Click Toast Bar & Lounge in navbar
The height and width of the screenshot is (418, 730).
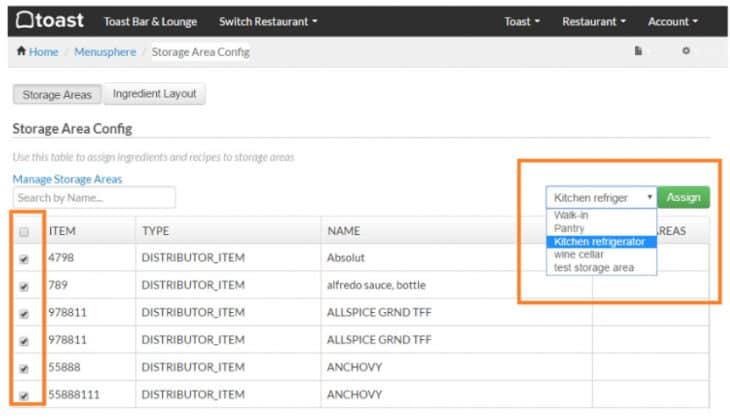pos(150,22)
